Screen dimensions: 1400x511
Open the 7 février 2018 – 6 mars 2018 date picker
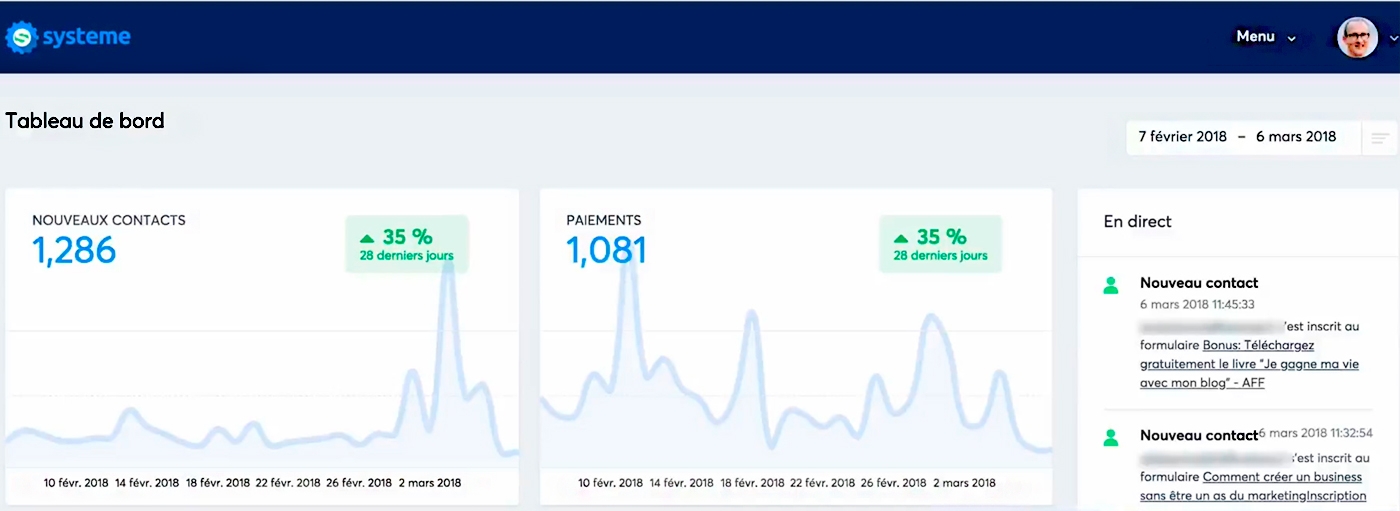point(1237,137)
